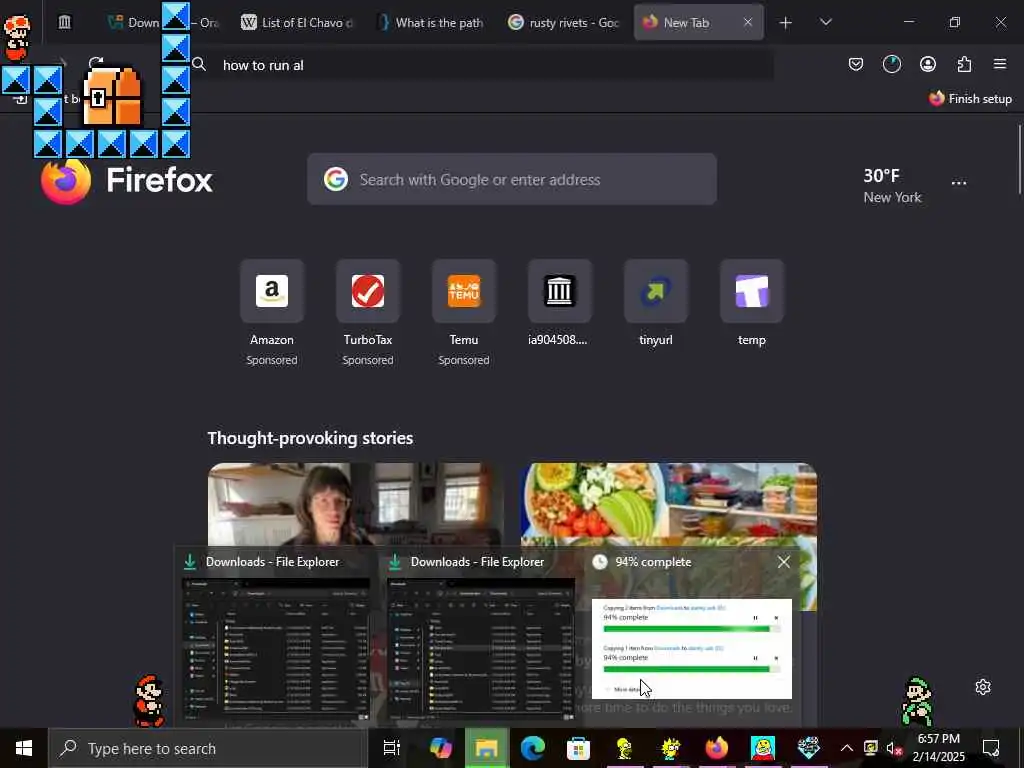Open weather widget three-dot options menu
The height and width of the screenshot is (768, 1024).
959,183
